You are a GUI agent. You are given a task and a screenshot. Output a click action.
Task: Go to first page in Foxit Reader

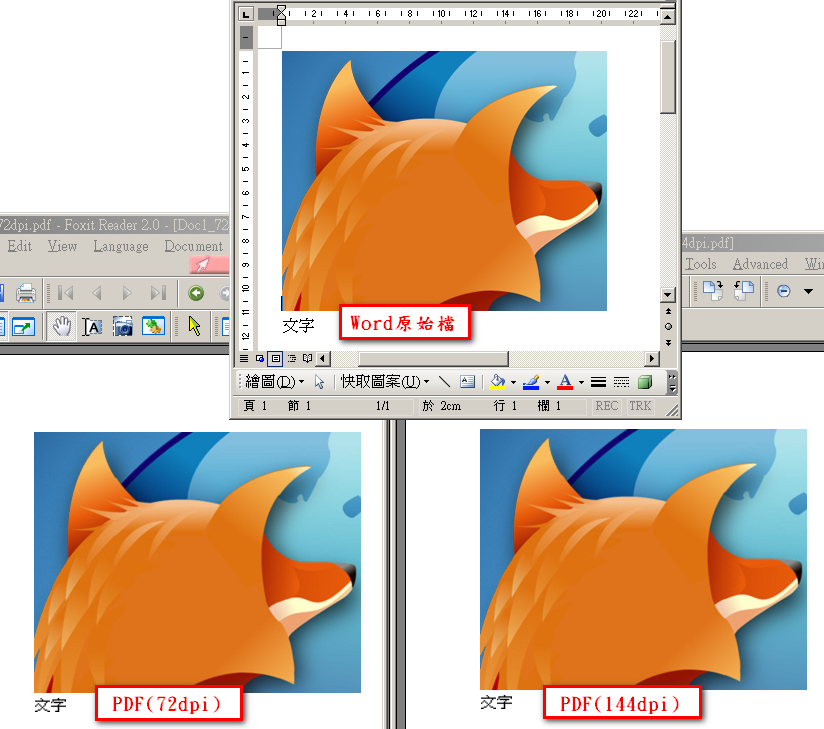[x=66, y=293]
